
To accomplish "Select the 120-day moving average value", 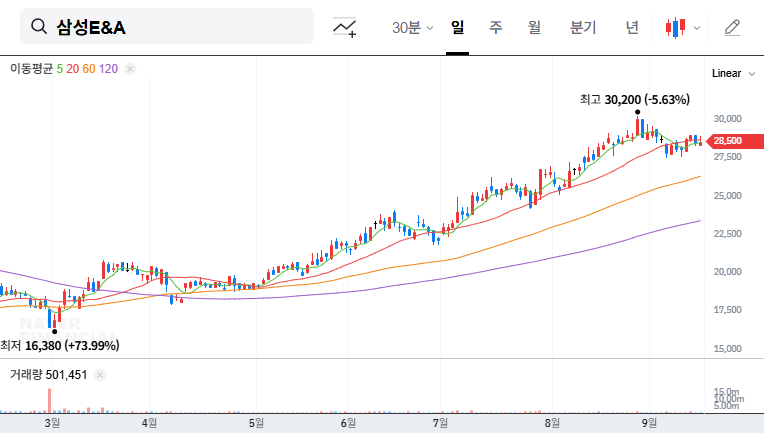I will pyautogui.click(x=108, y=69).
